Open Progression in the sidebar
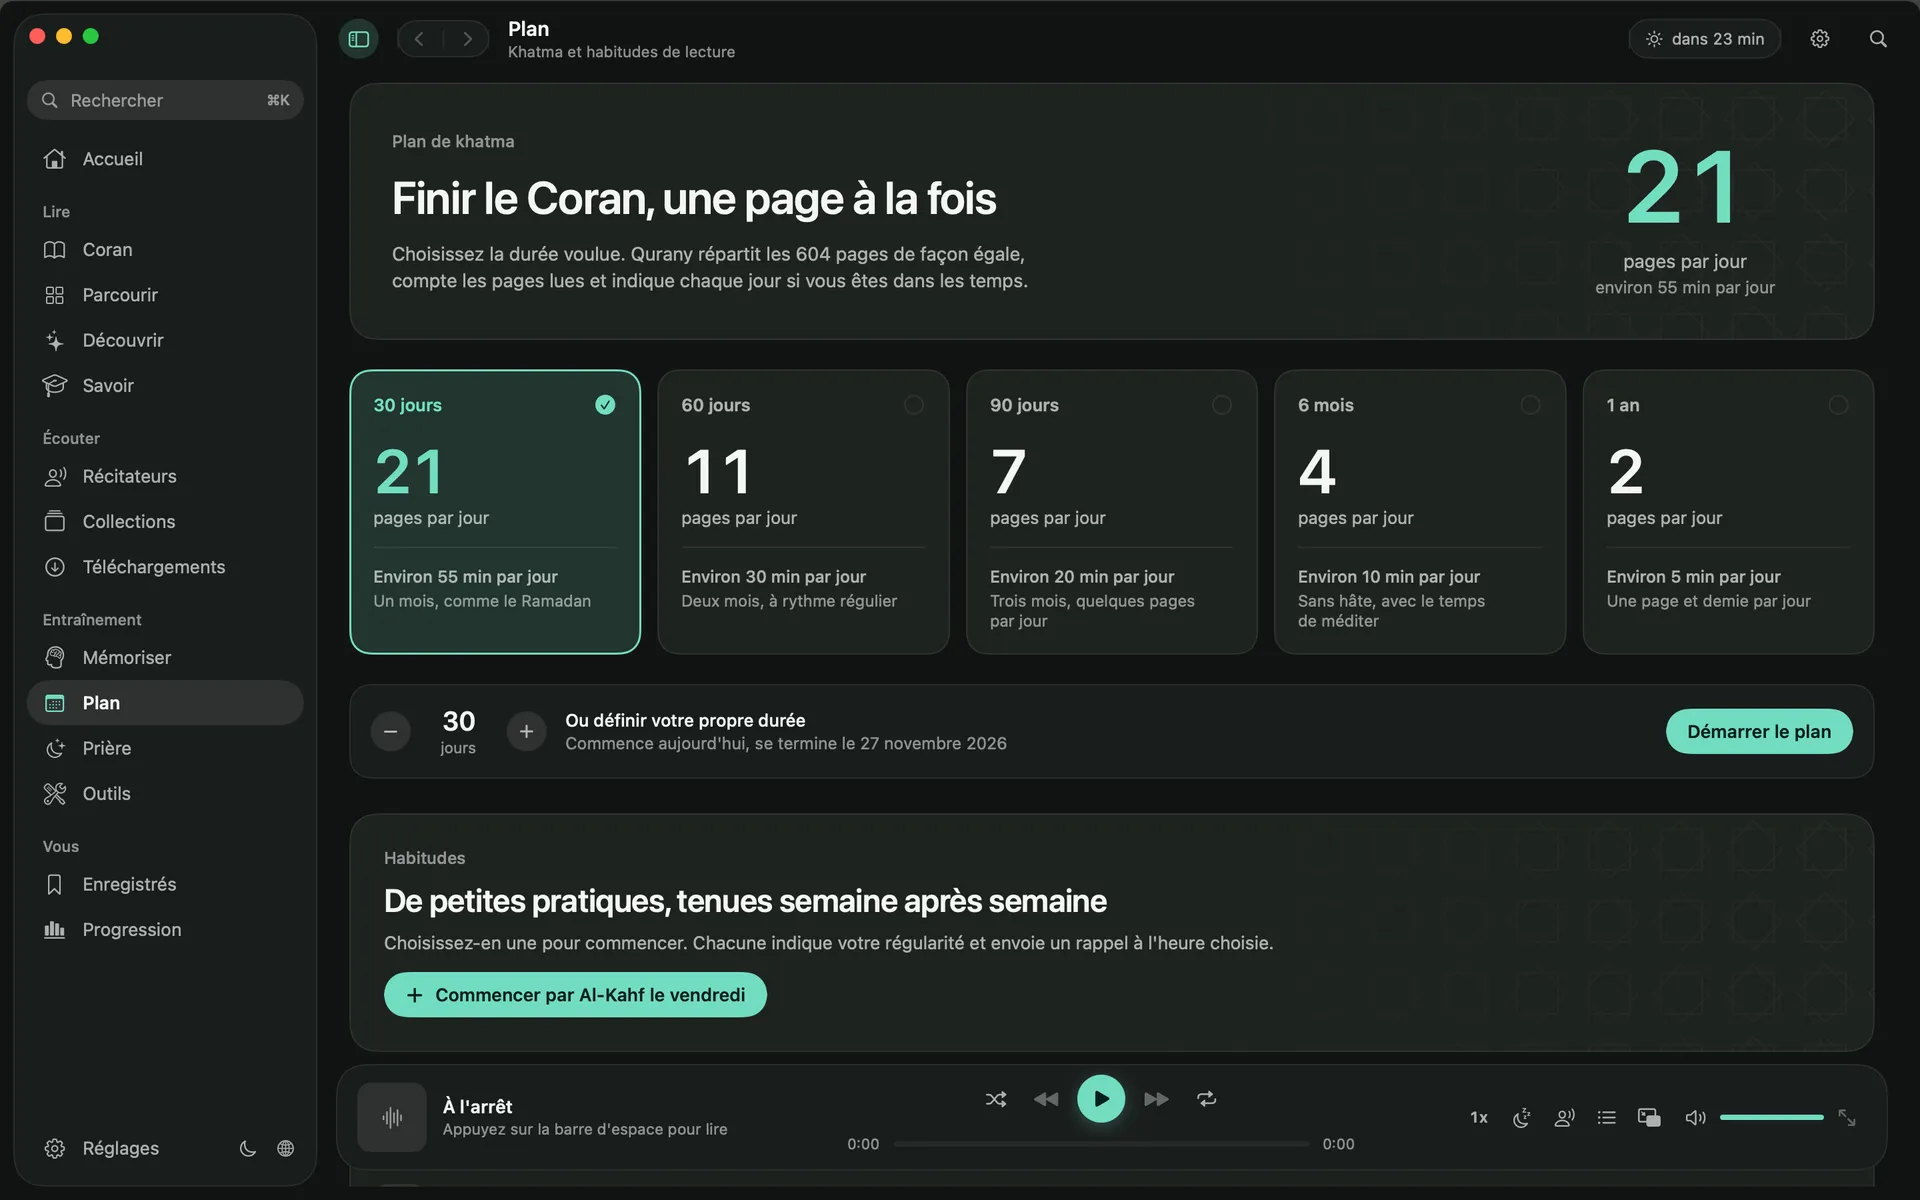1920x1200 pixels. 165,930
